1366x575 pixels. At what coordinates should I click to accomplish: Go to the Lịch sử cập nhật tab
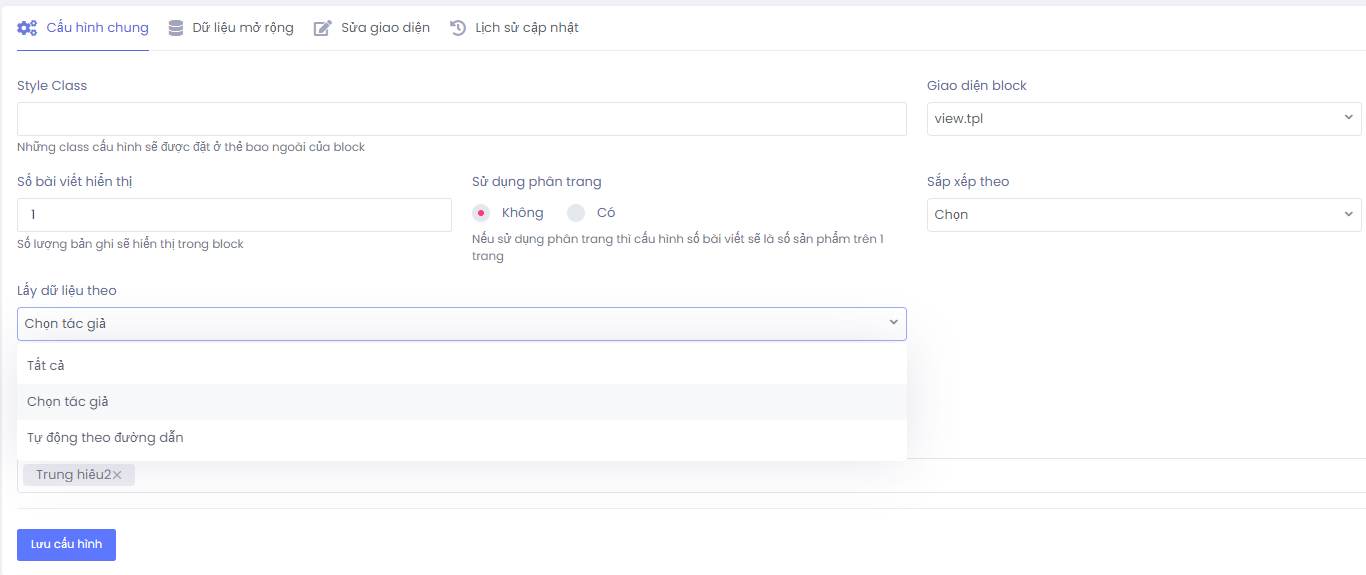(x=526, y=28)
